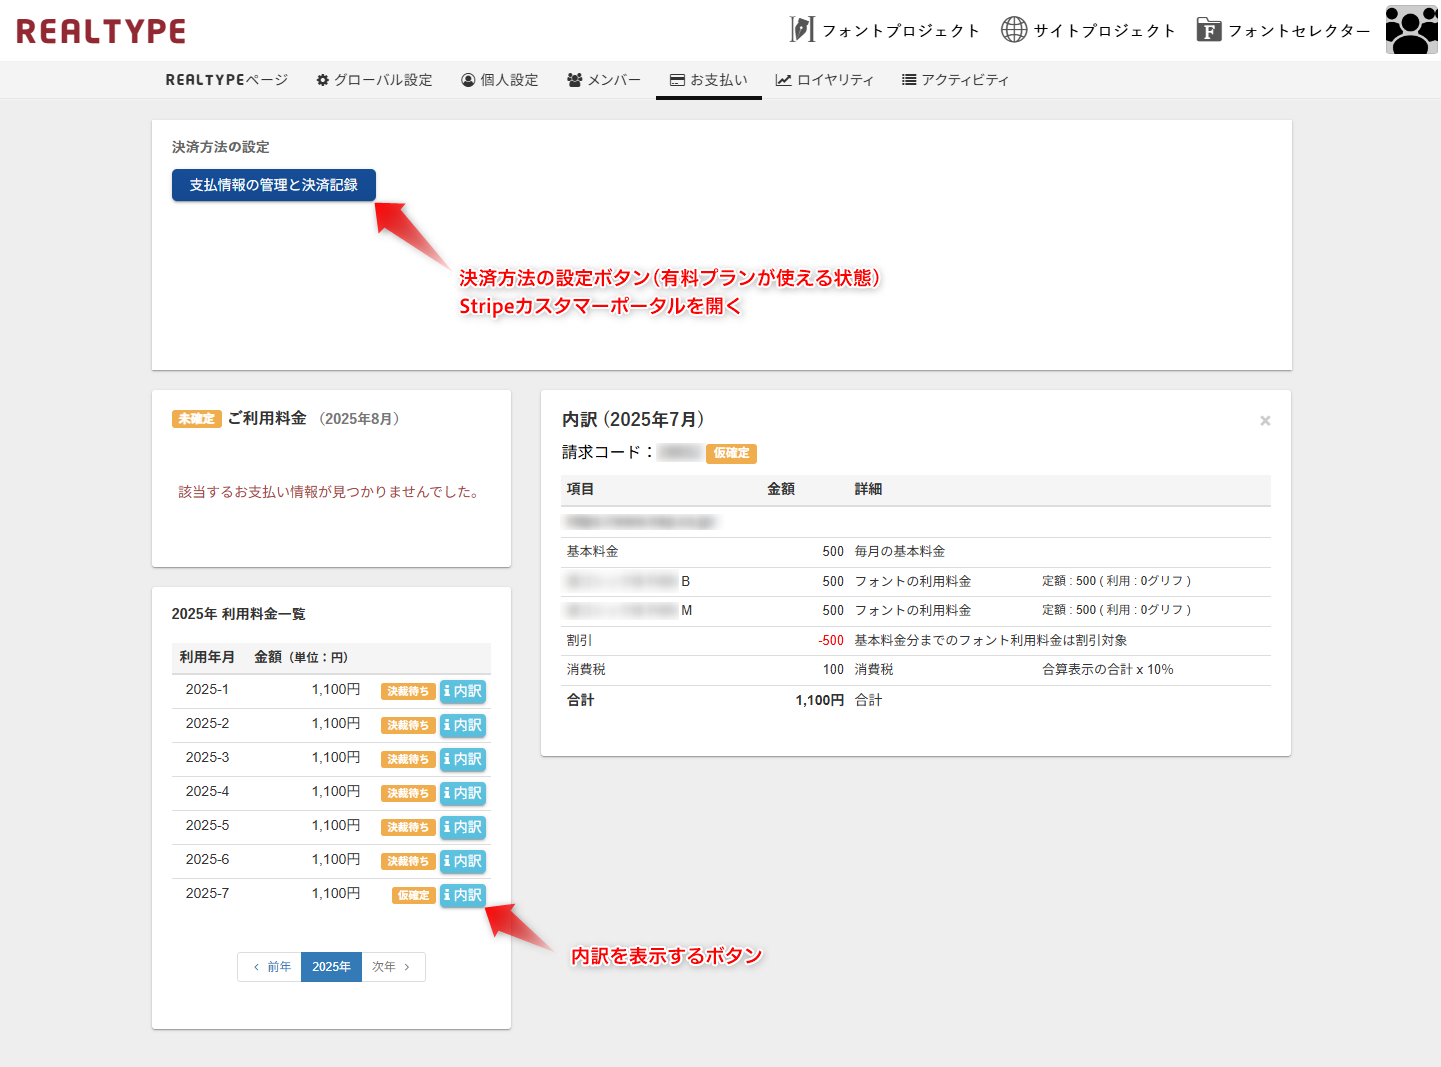Image resolution: width=1441 pixels, height=1067 pixels.
Task: Click 毎月の基本料金 detail text
Action: [900, 552]
